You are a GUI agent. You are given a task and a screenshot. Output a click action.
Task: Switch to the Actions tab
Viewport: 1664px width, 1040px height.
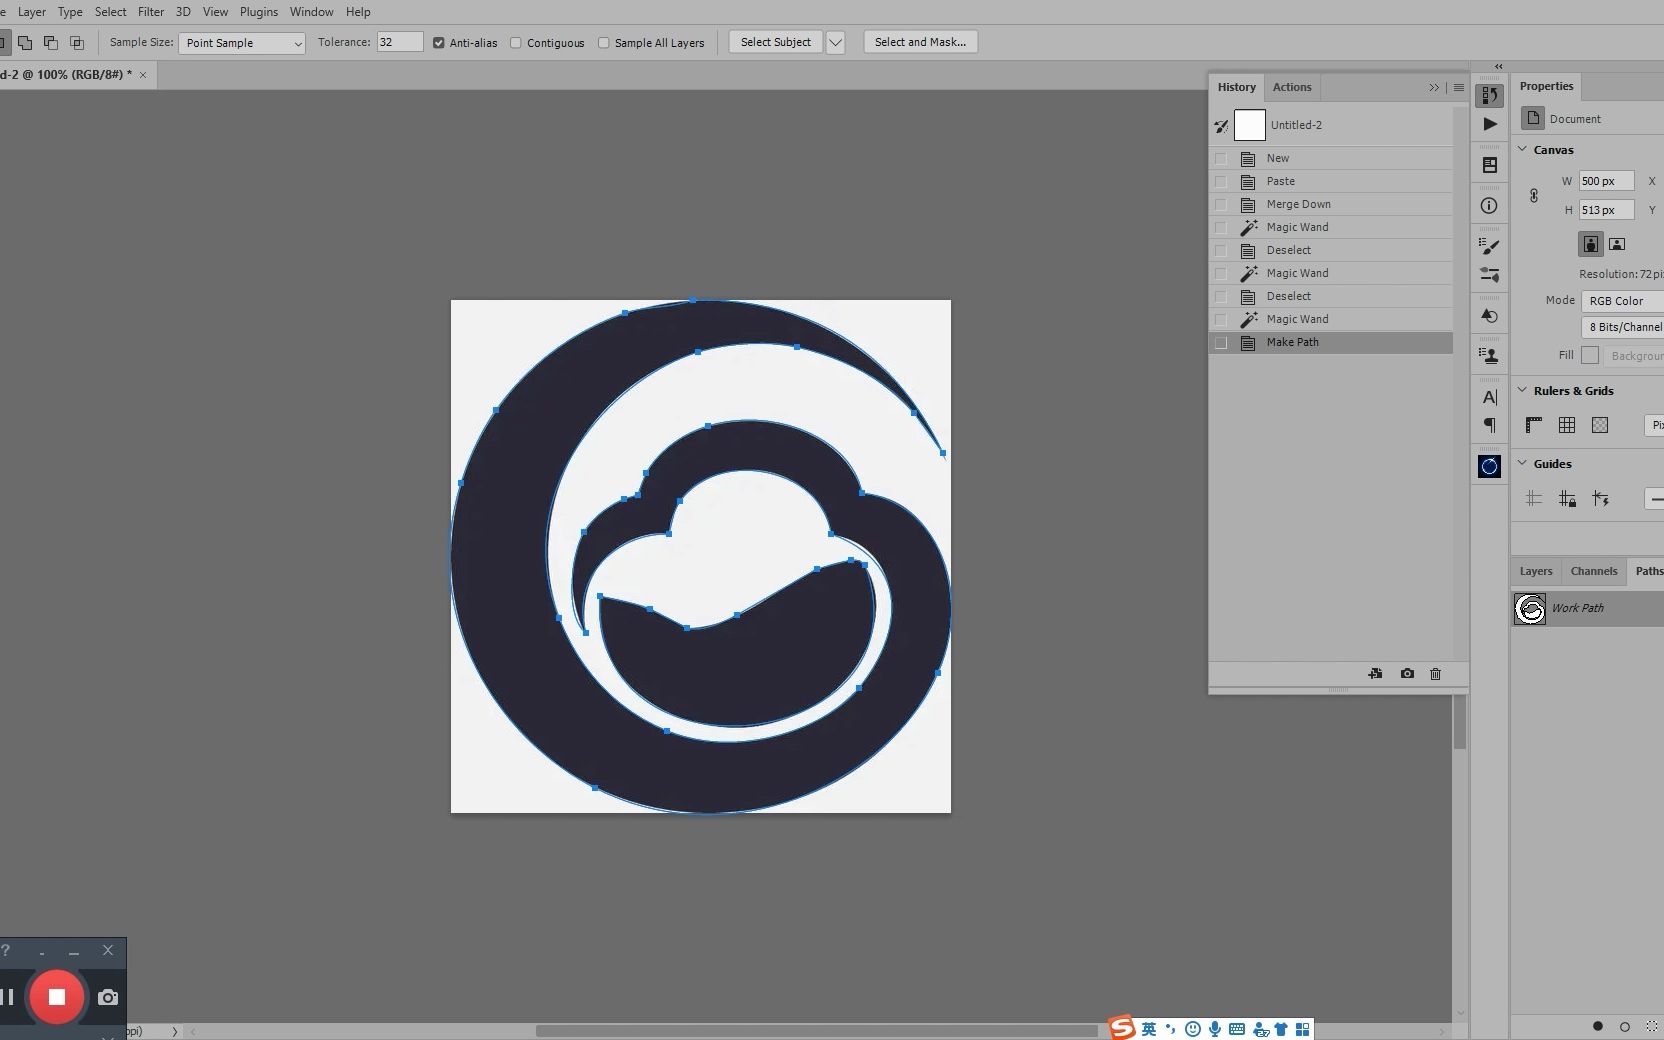[x=1292, y=87]
